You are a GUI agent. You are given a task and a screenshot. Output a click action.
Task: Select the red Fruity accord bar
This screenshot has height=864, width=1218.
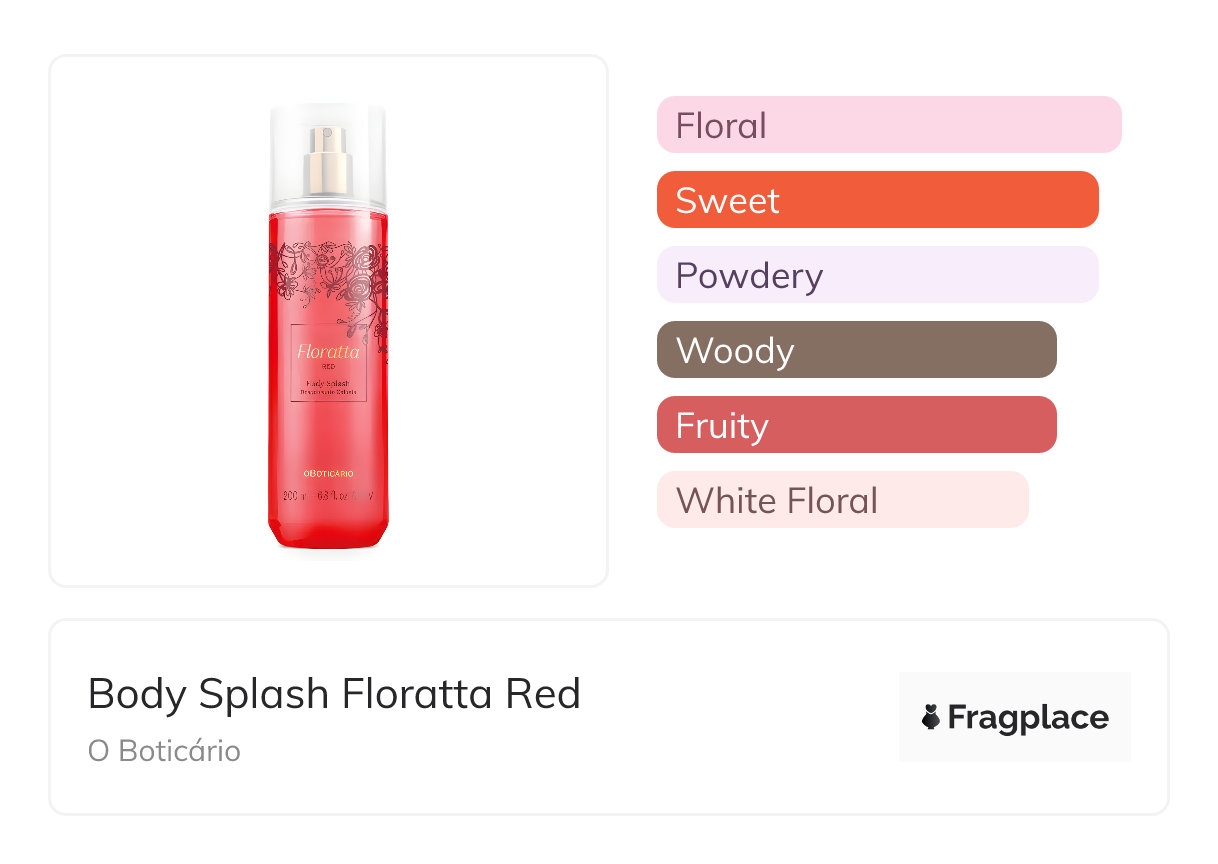point(856,425)
